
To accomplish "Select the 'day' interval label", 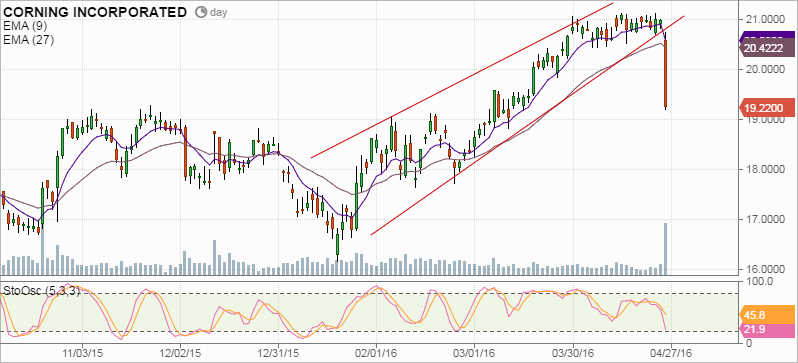I will (219, 12).
